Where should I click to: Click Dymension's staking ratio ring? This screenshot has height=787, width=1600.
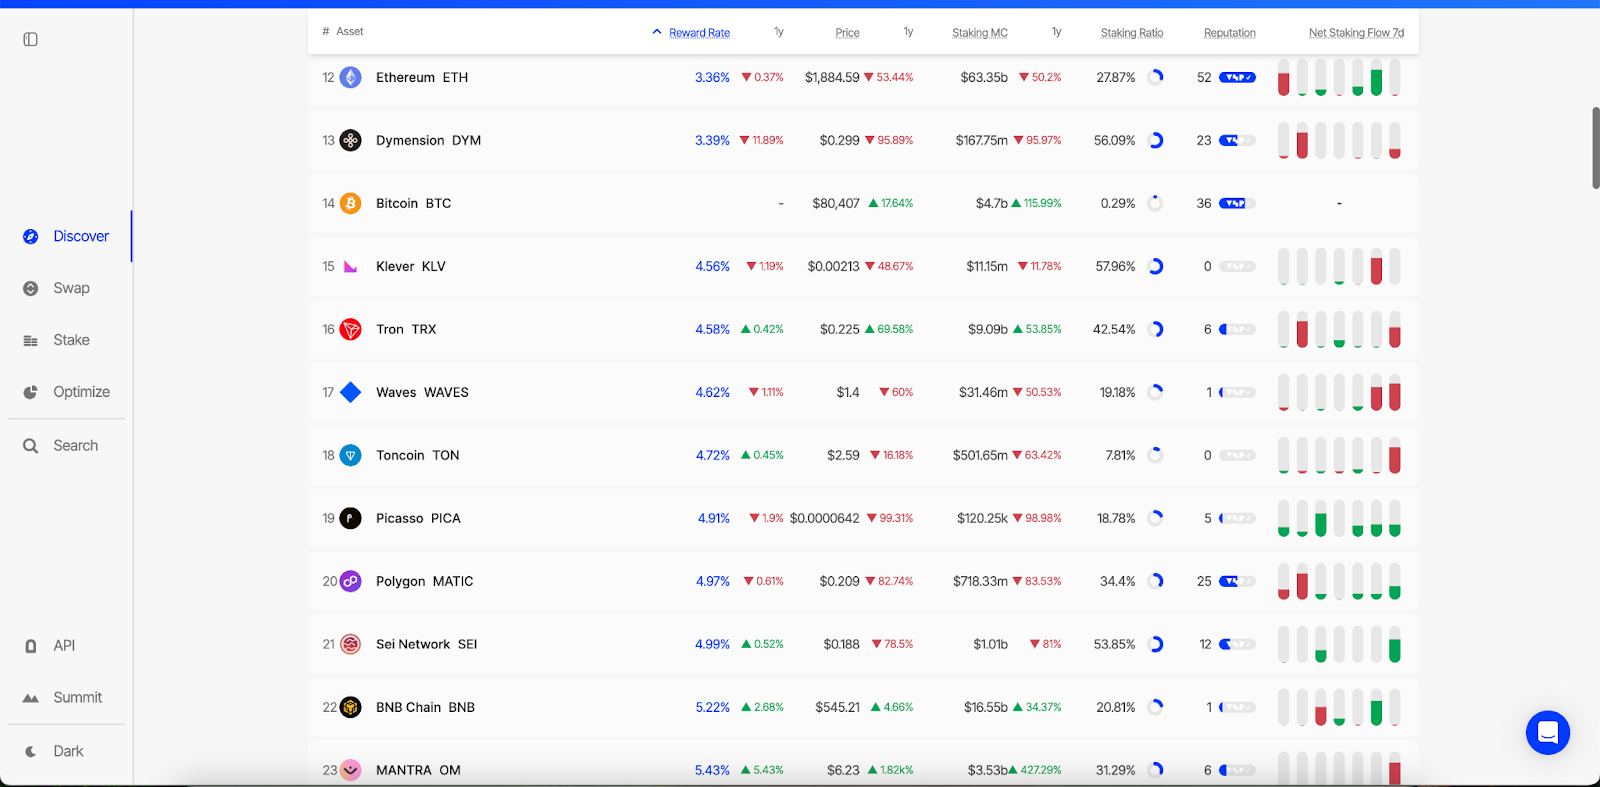pos(1156,140)
